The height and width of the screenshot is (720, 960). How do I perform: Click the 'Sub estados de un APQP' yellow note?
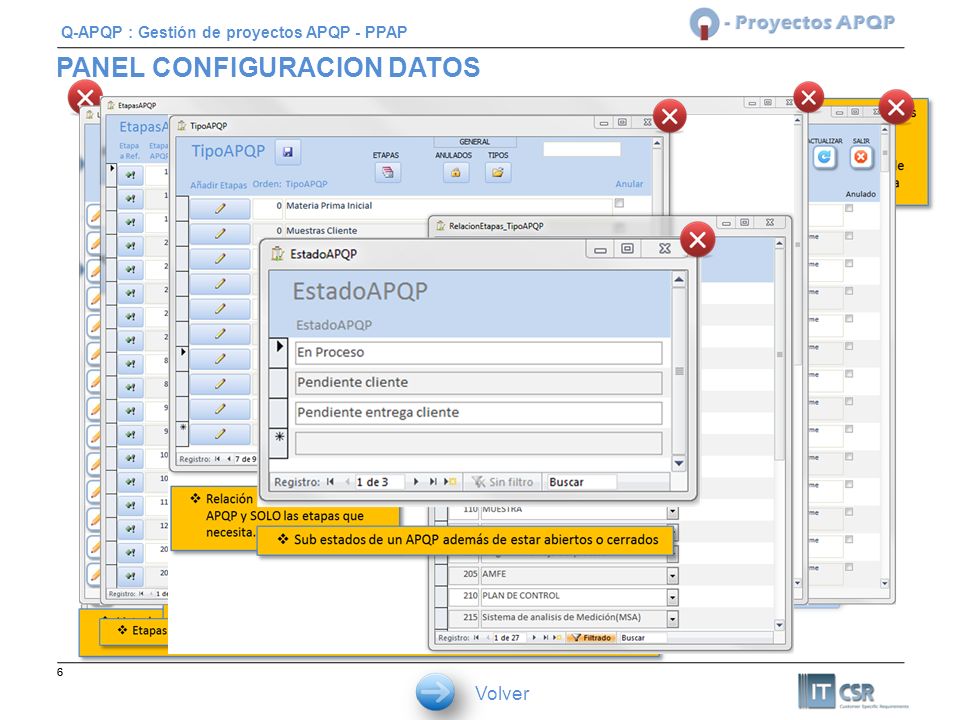click(x=465, y=540)
